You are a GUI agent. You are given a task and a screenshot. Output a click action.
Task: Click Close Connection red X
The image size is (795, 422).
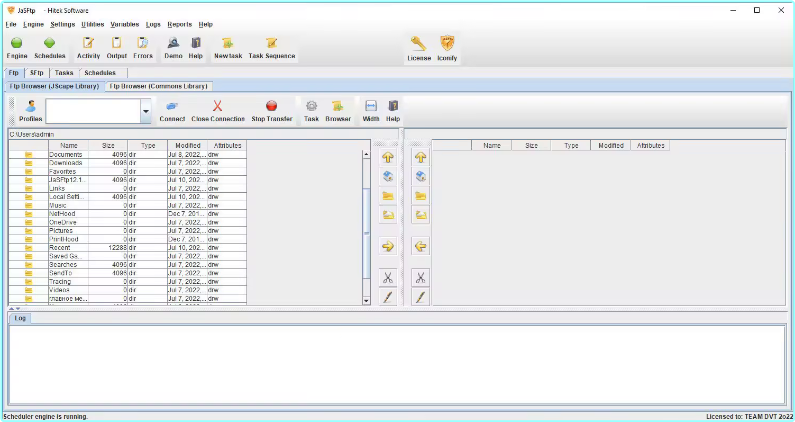tap(218, 111)
